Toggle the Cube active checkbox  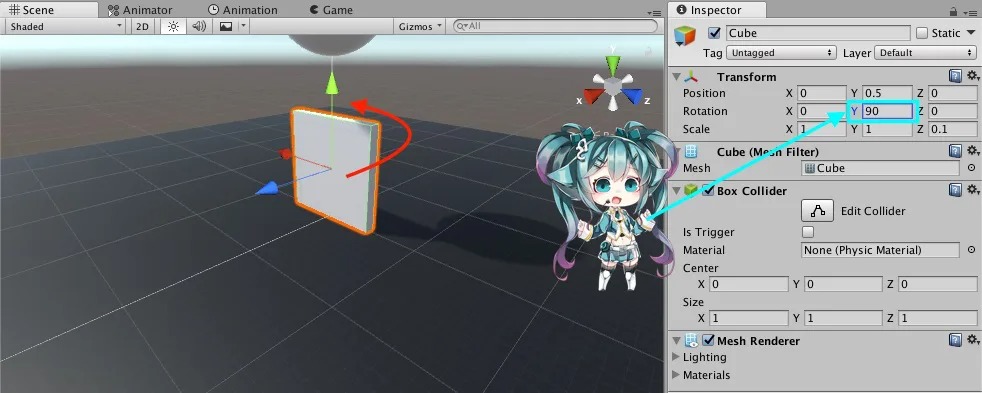[714, 33]
